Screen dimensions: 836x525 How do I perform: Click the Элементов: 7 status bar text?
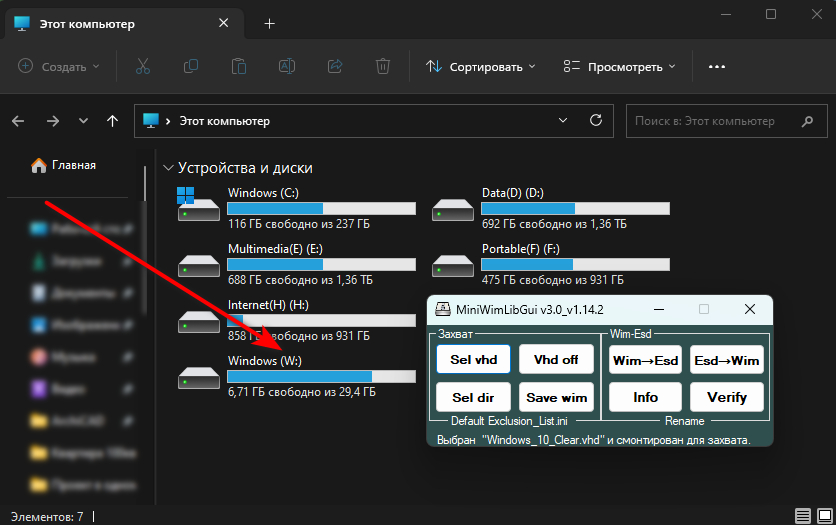coord(47,516)
